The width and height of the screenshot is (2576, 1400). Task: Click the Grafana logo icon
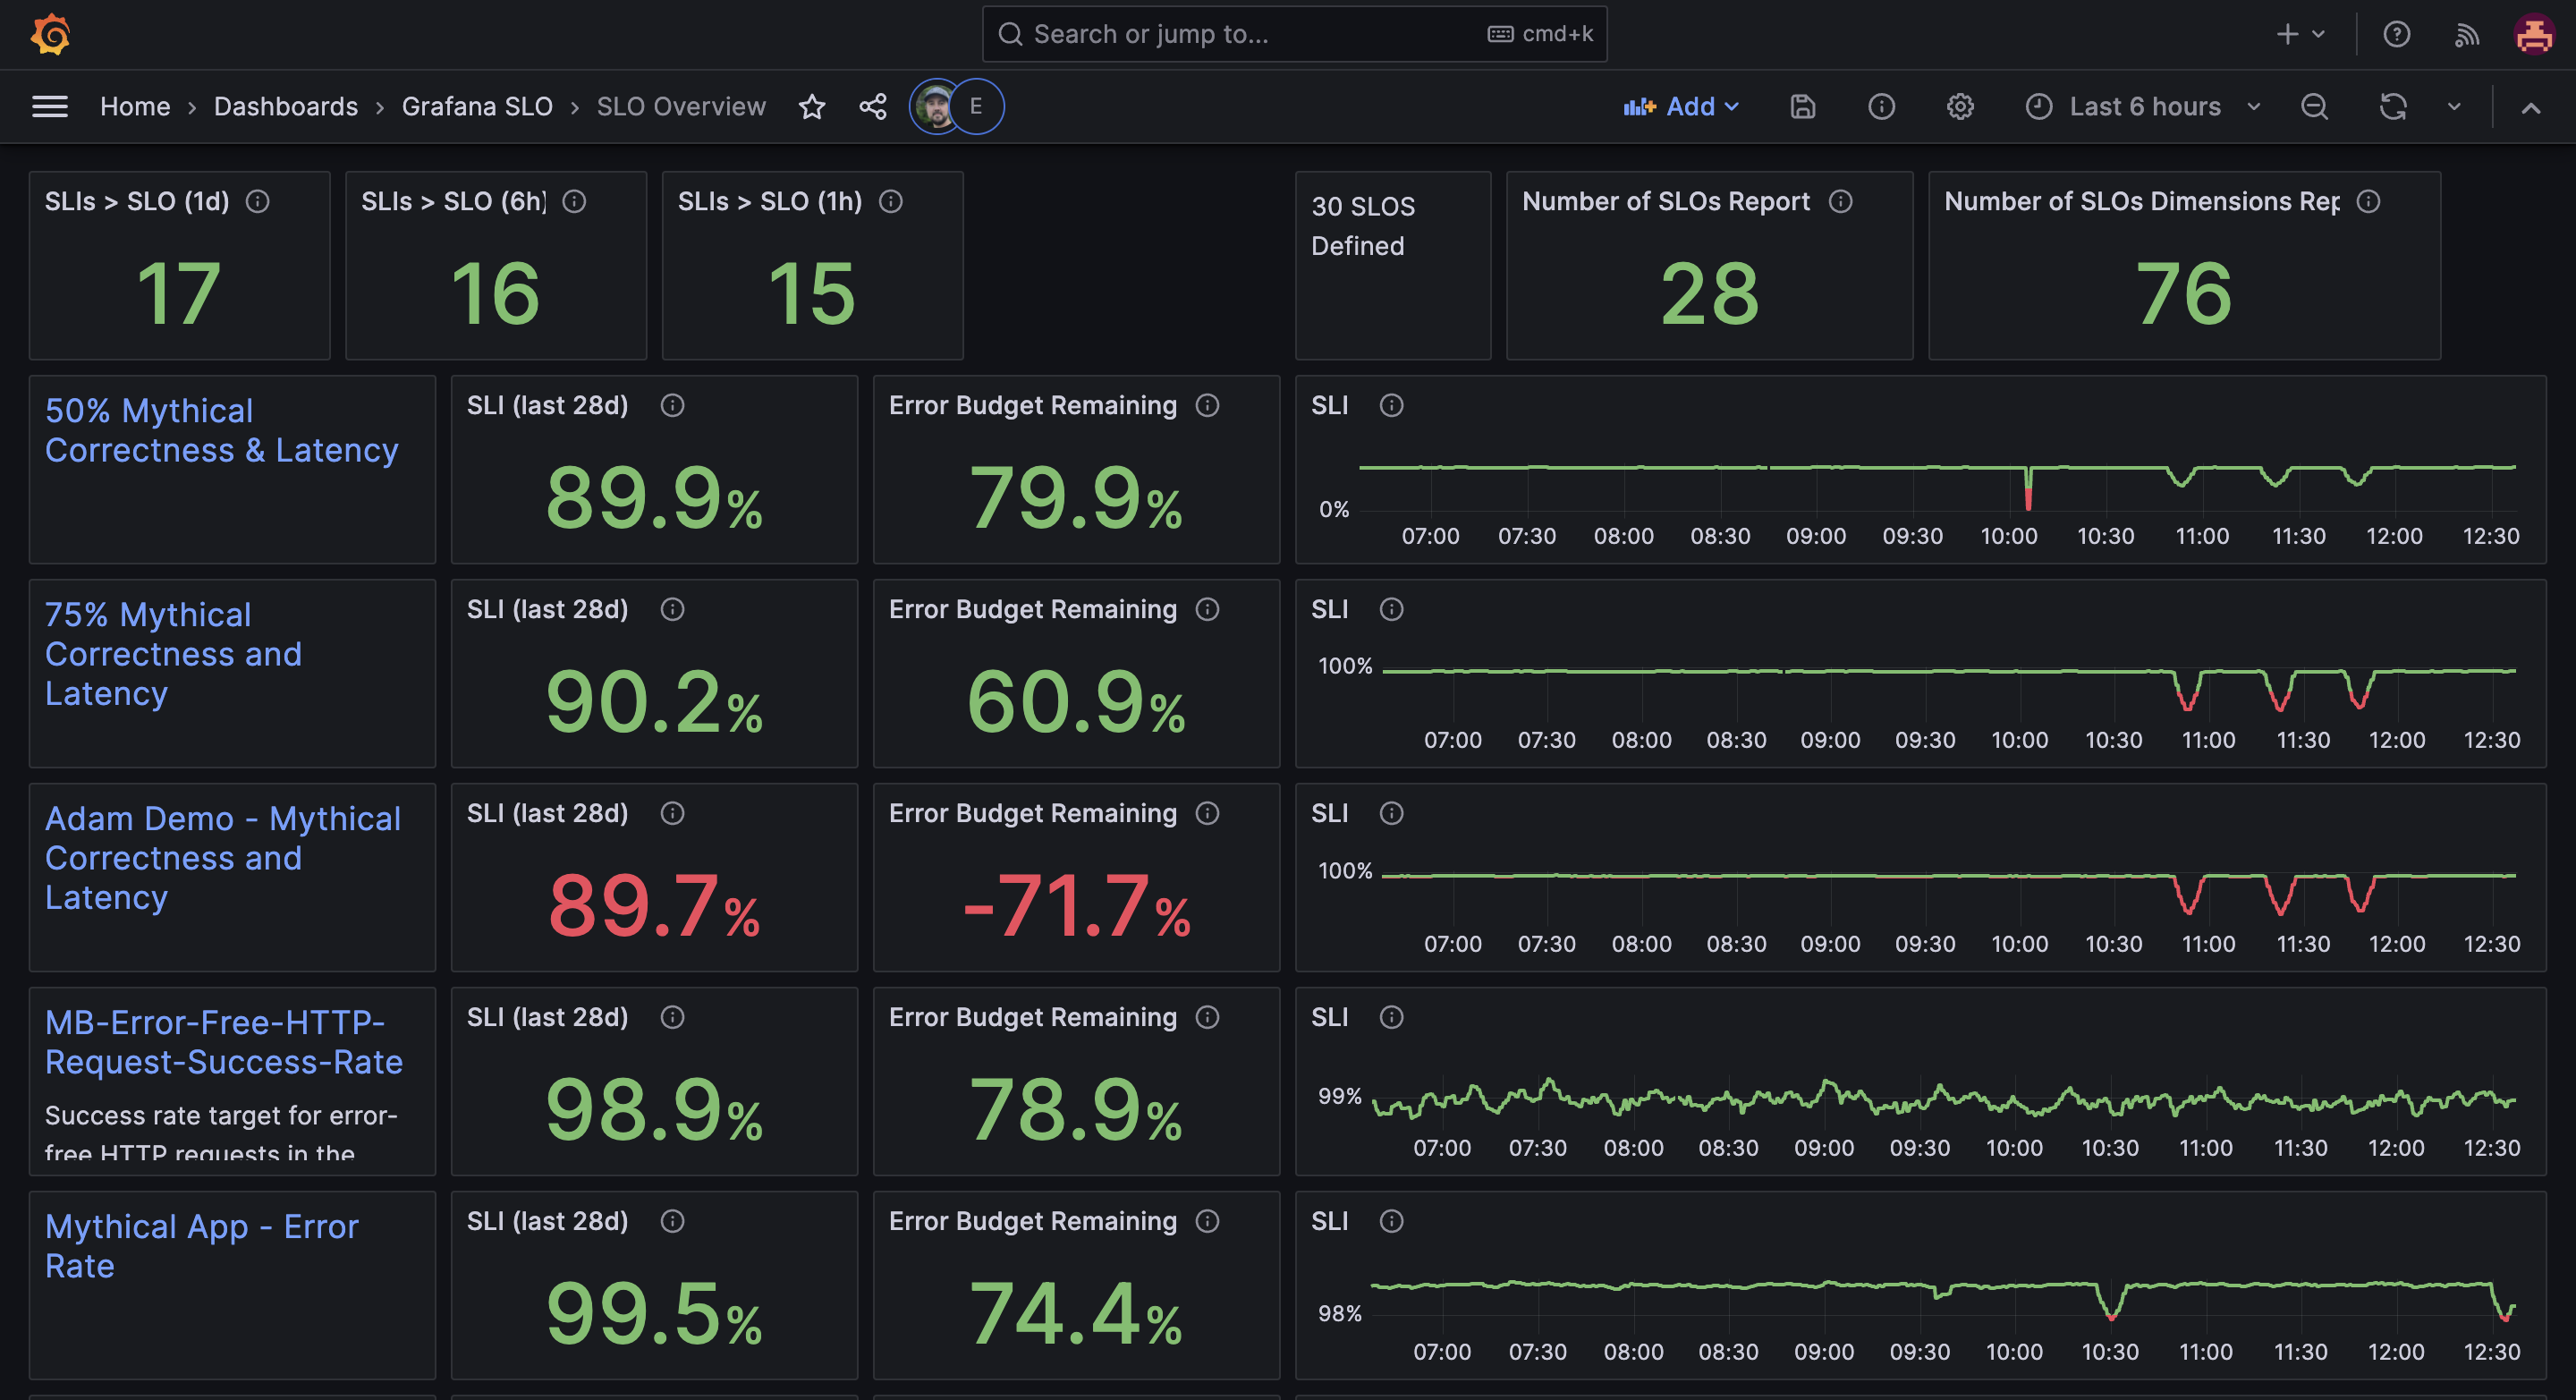(49, 33)
